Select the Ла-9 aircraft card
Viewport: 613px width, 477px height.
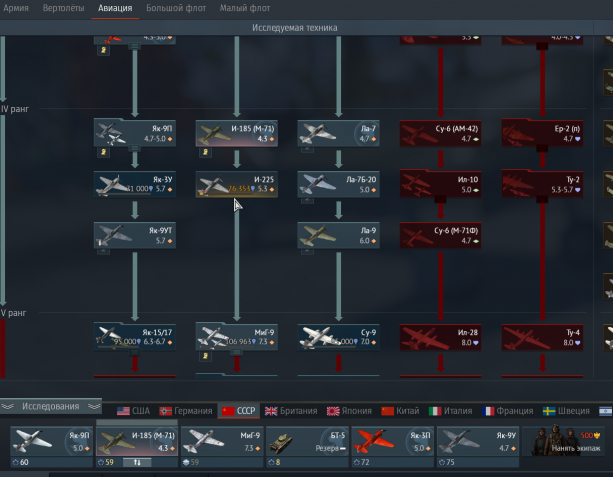pos(339,235)
